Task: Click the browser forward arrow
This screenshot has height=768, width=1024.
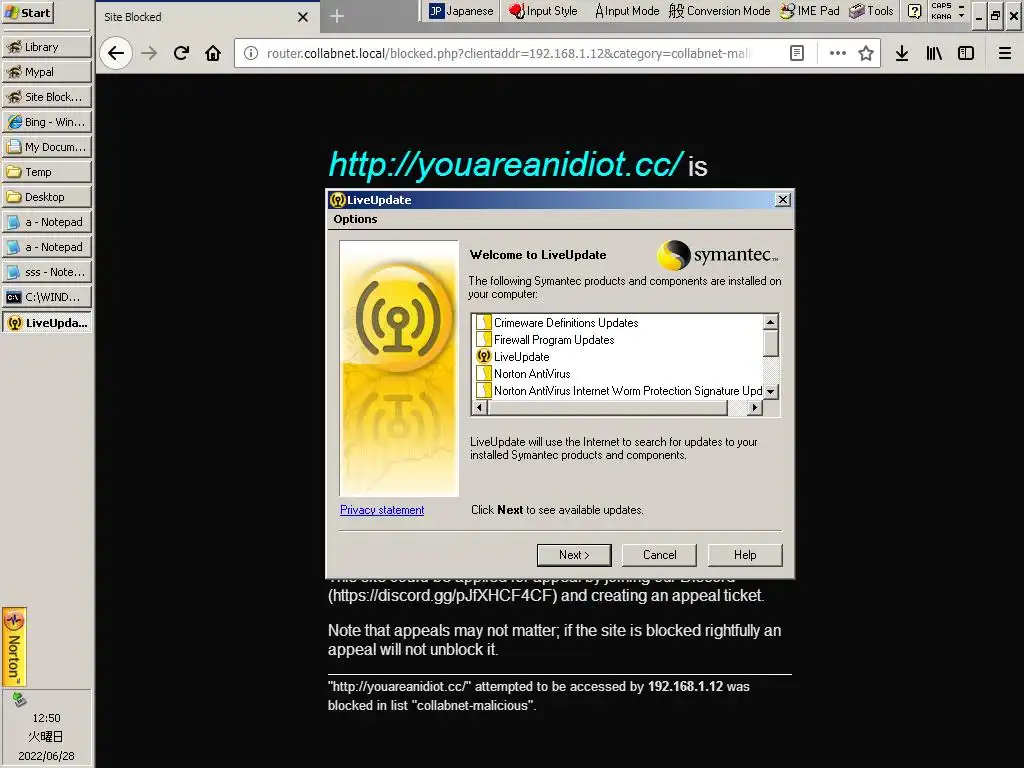Action: tap(149, 54)
